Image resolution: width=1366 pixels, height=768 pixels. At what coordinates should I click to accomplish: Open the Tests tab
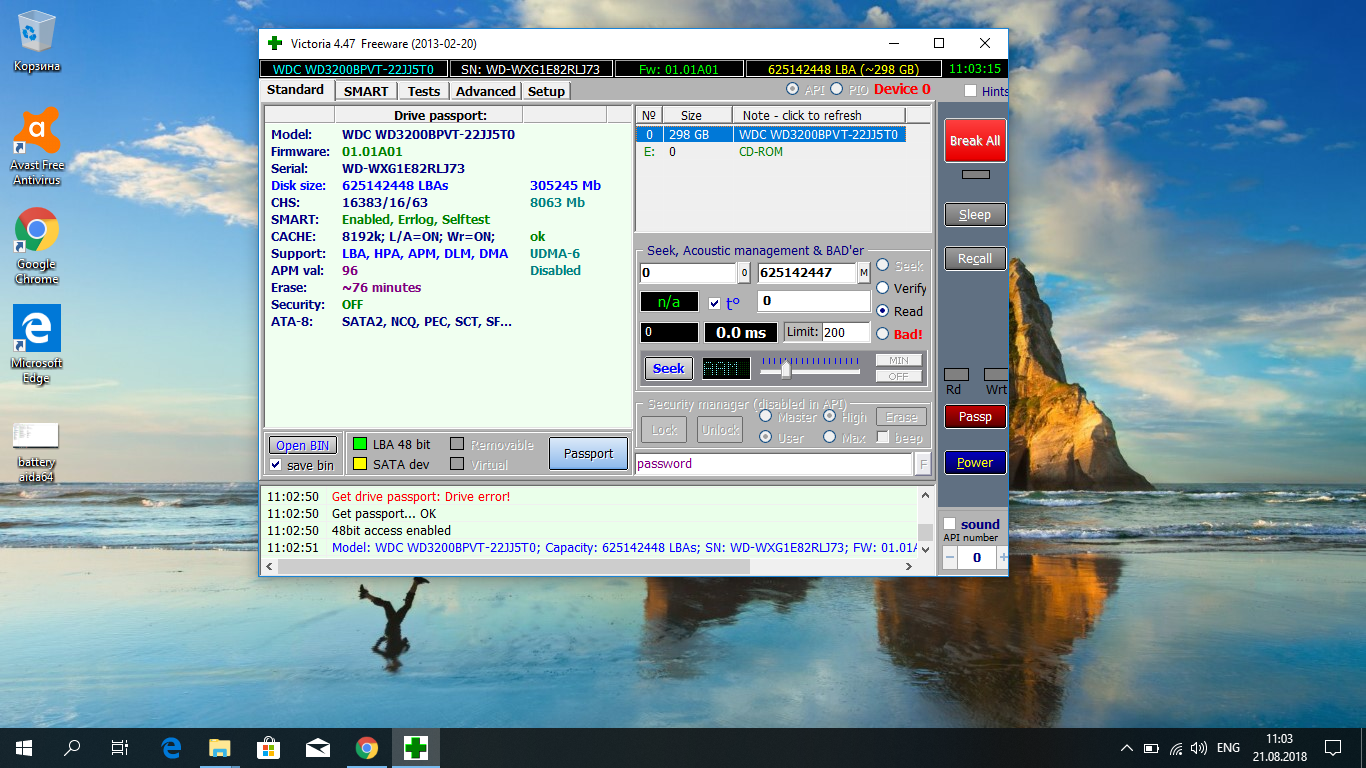point(424,91)
